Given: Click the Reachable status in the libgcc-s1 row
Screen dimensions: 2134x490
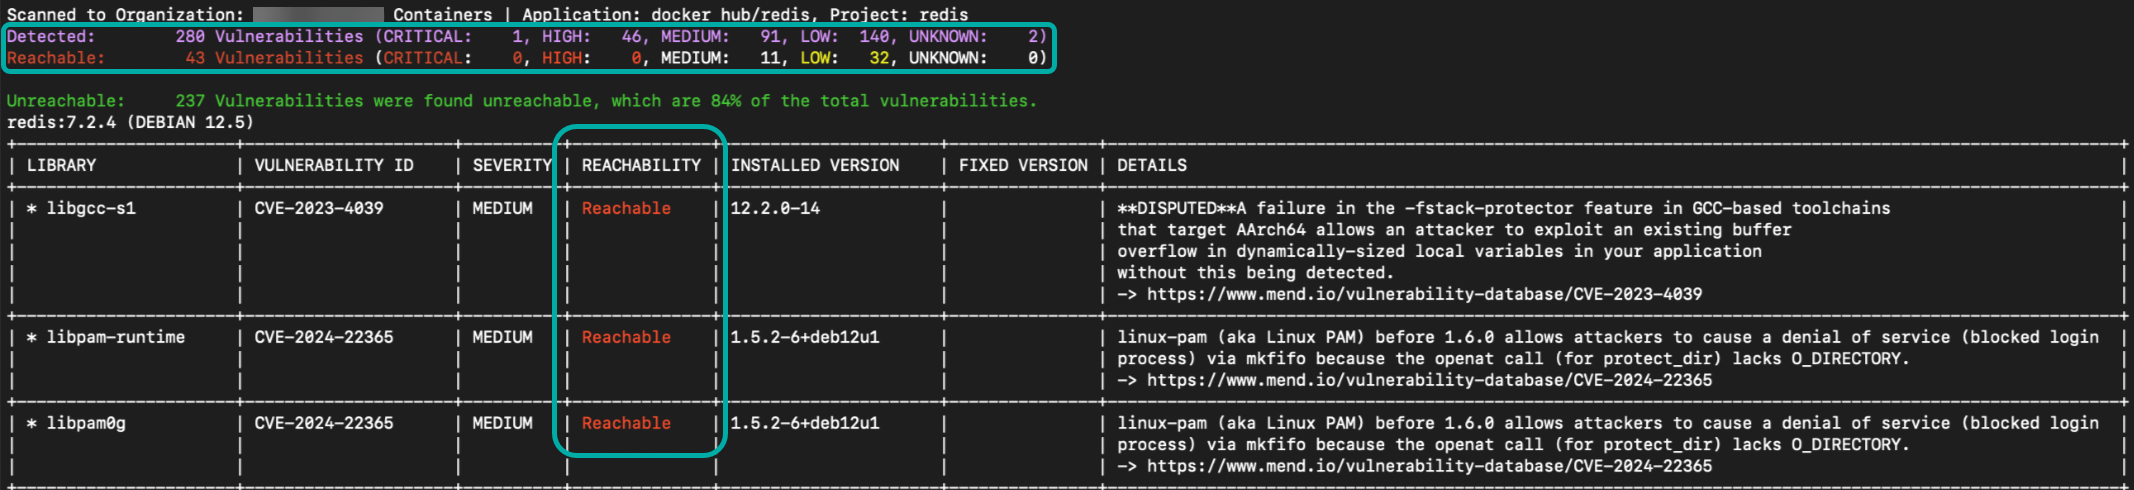Looking at the screenshot, I should [x=626, y=208].
